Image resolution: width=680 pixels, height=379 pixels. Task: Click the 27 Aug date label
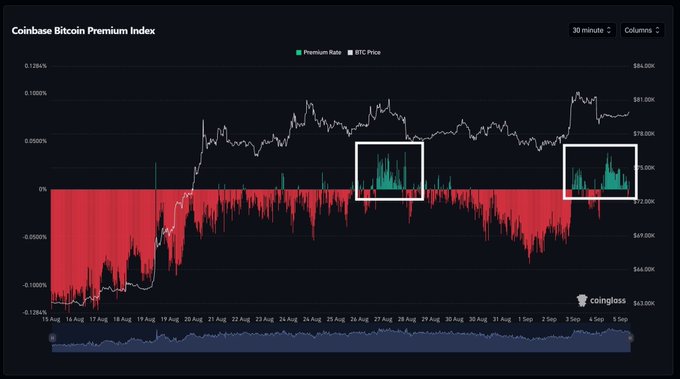pyautogui.click(x=383, y=319)
